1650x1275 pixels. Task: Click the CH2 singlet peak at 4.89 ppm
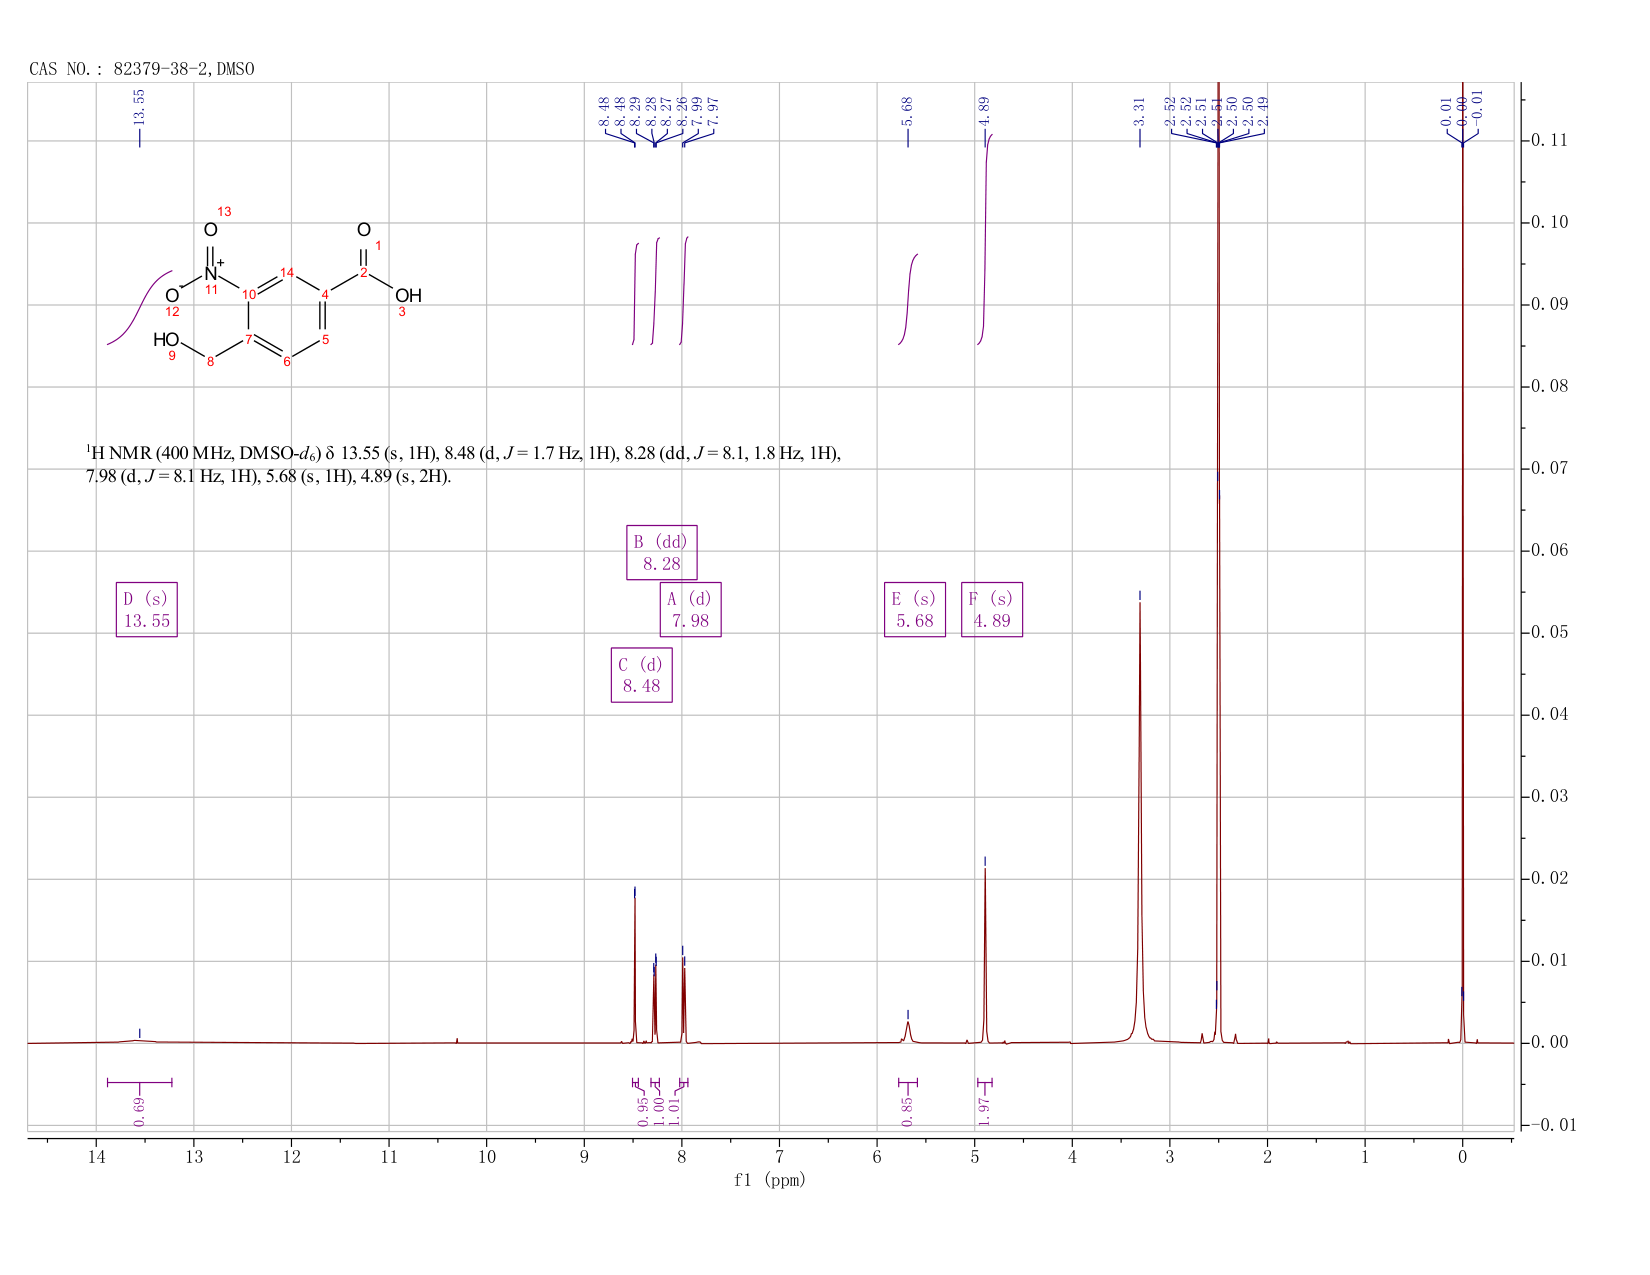click(x=985, y=955)
